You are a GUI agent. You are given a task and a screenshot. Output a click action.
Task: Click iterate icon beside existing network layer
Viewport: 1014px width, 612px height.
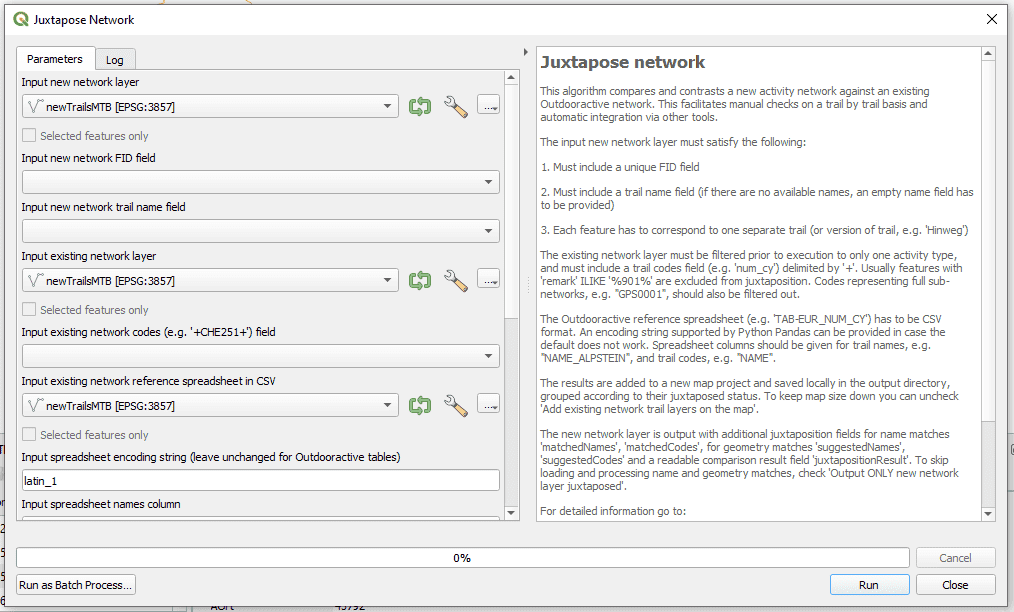click(420, 280)
